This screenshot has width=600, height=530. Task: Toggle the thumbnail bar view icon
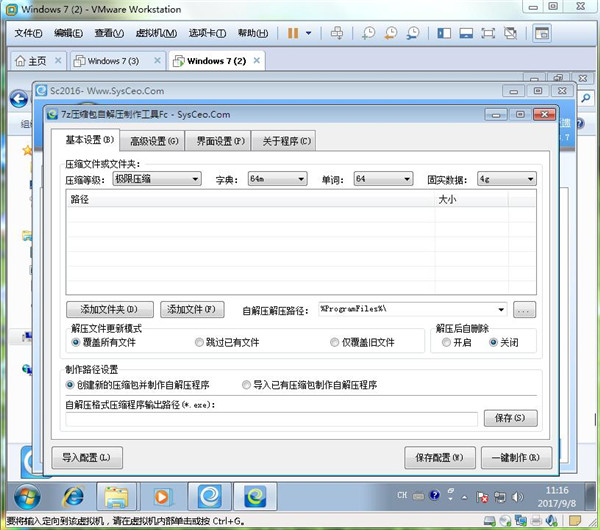tap(466, 33)
